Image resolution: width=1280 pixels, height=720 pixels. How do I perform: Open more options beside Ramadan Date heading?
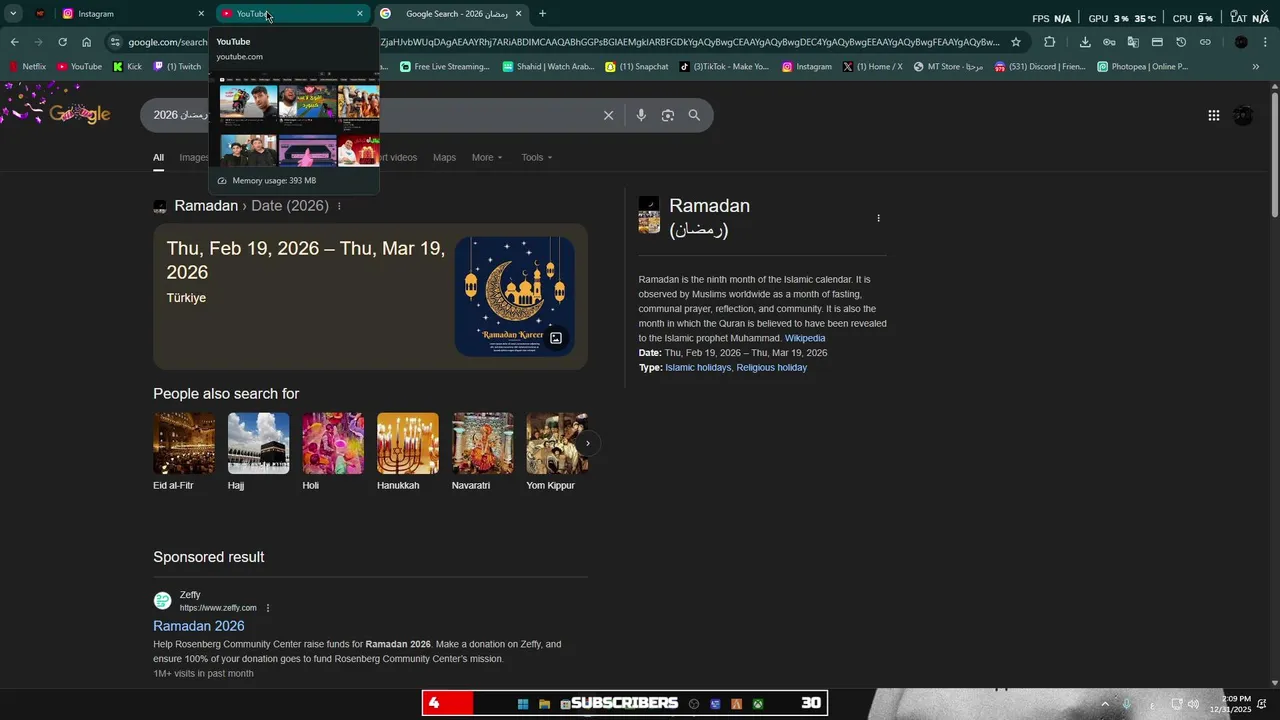click(x=339, y=206)
